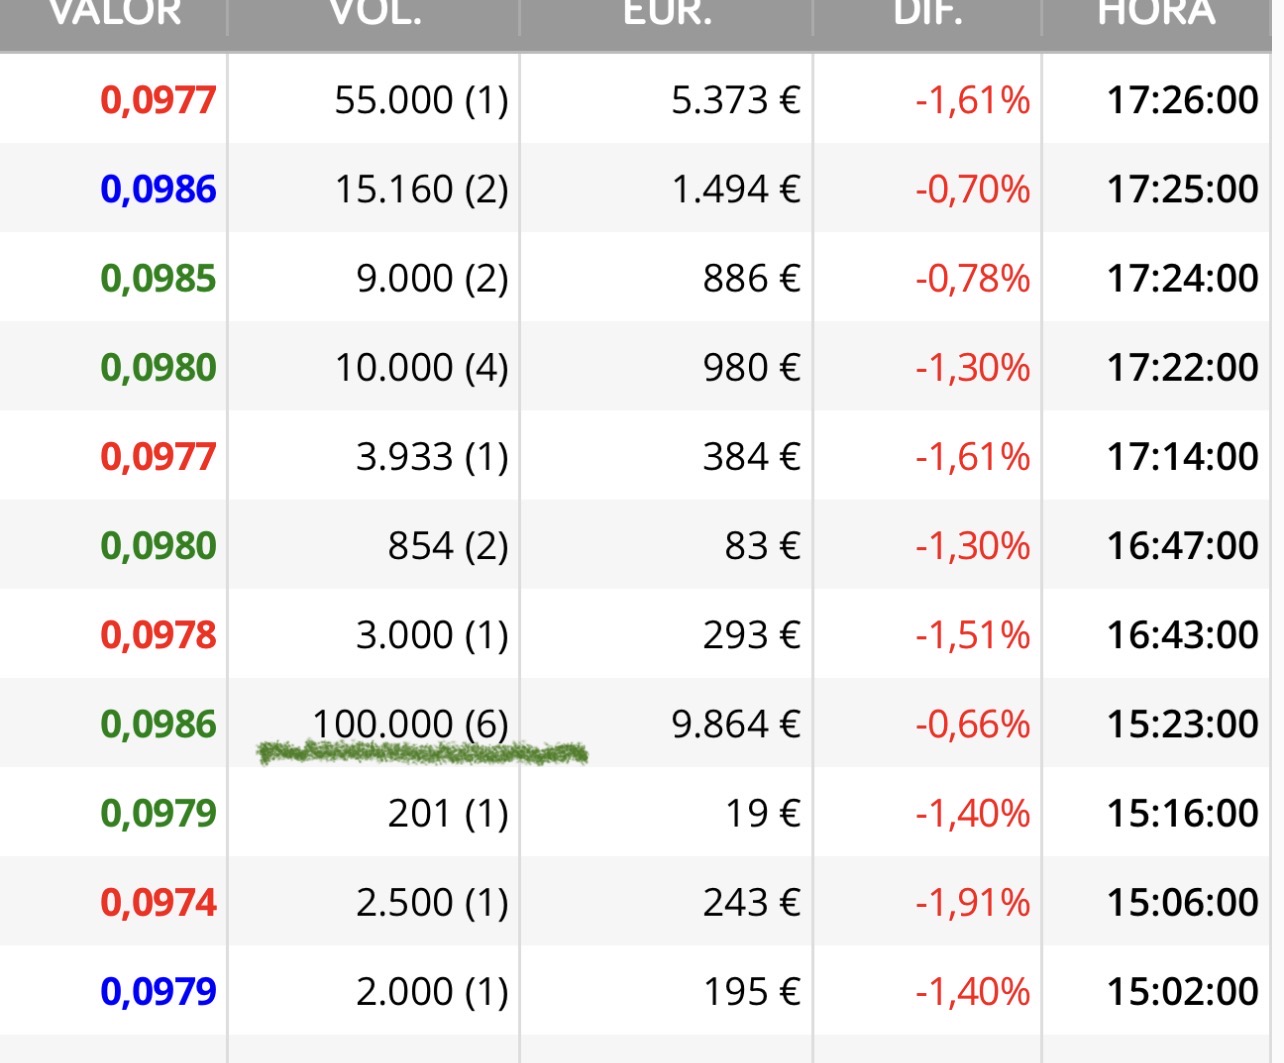
Task: Click the 15:02:00 time cell
Action: click(1182, 991)
